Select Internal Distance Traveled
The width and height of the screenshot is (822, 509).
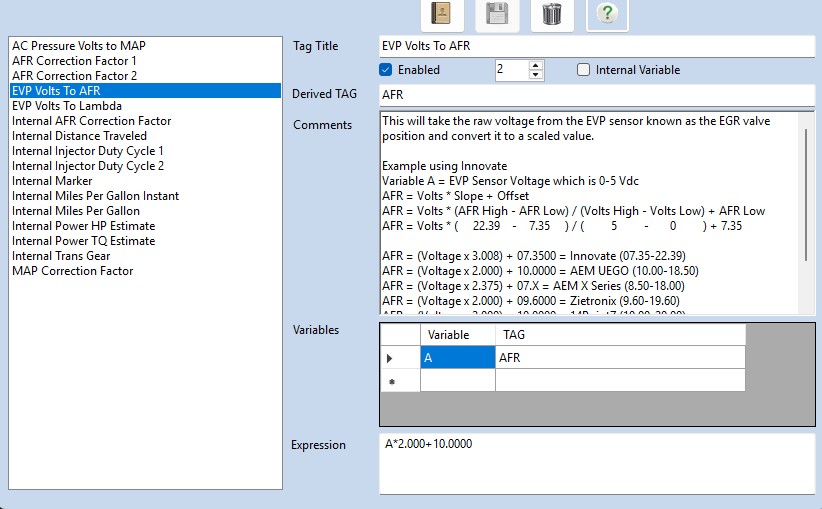145,136
